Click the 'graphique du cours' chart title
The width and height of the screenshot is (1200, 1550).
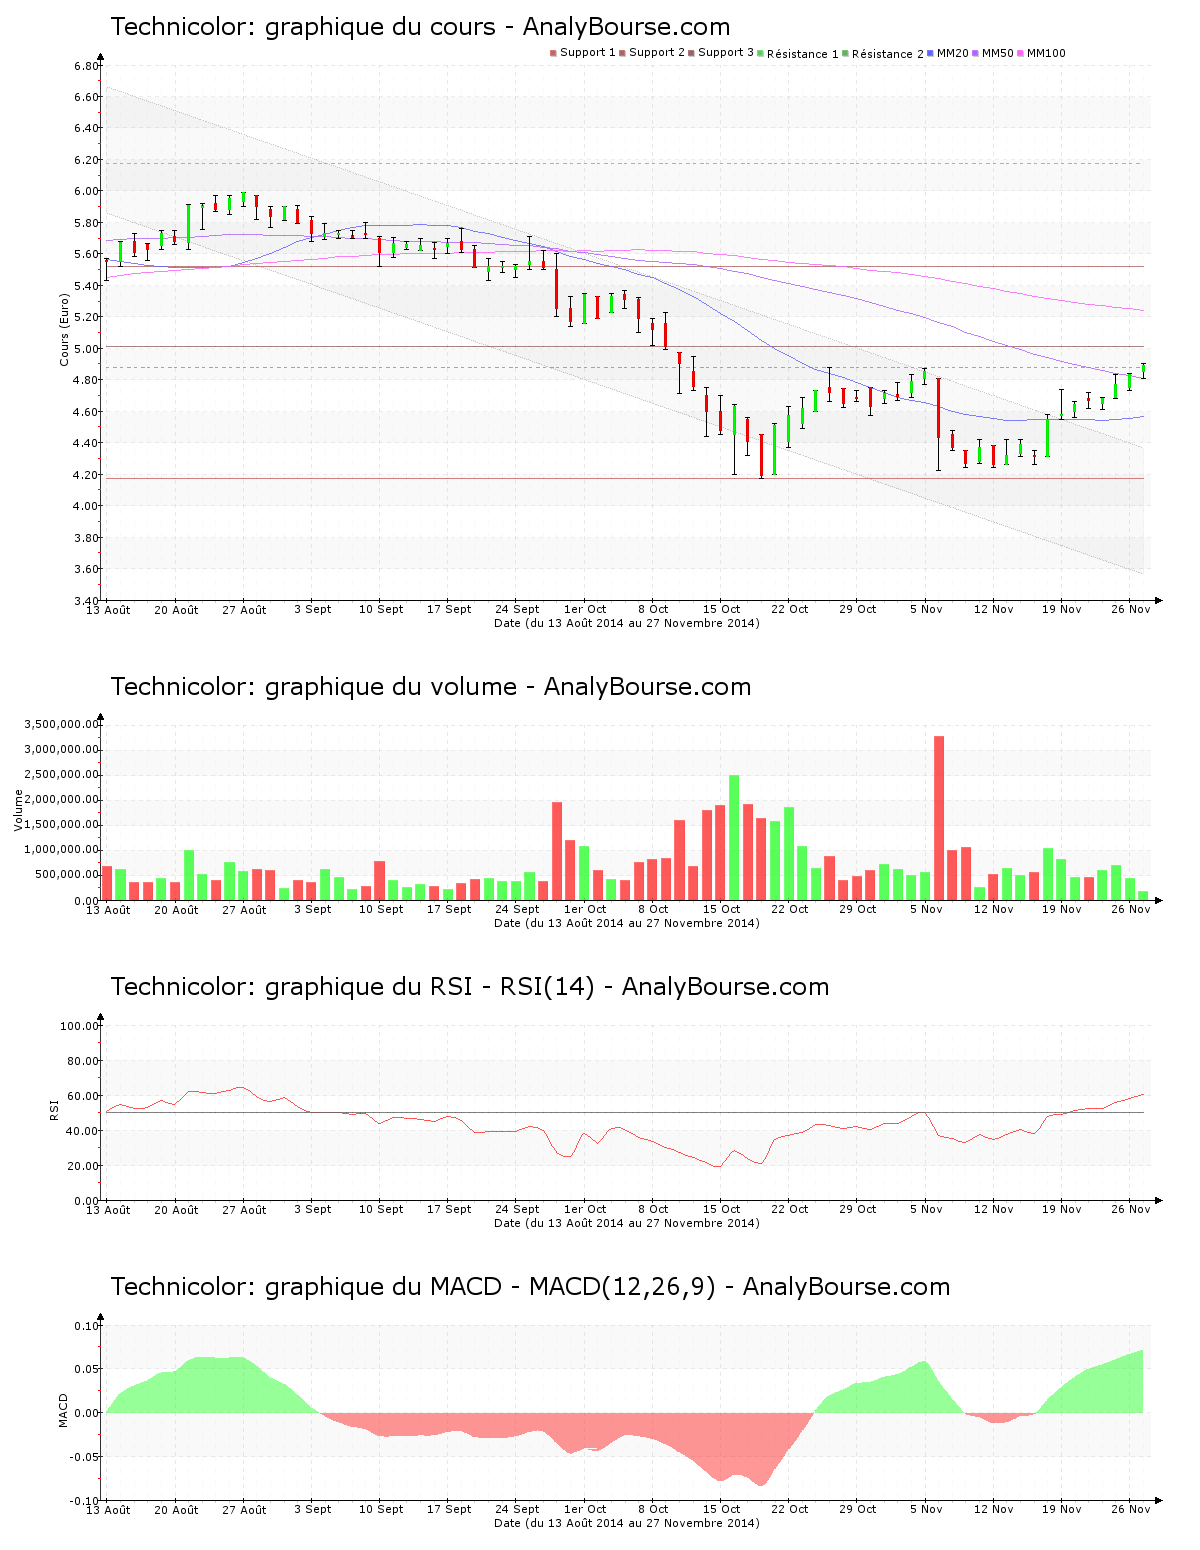click(x=420, y=27)
